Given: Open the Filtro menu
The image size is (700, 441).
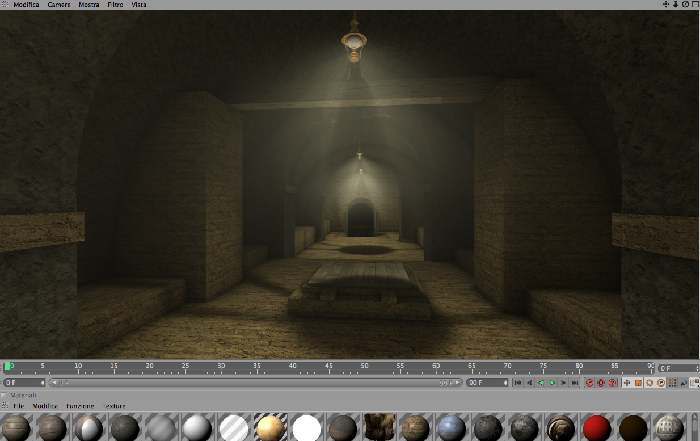Looking at the screenshot, I should point(115,4).
